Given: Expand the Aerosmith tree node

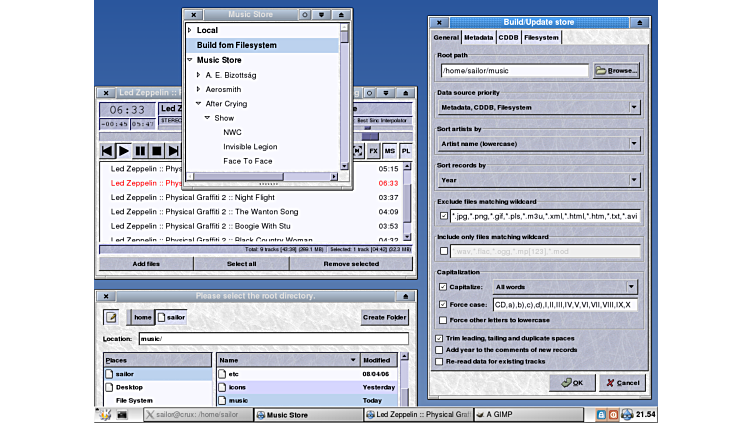Looking at the screenshot, I should [x=198, y=89].
